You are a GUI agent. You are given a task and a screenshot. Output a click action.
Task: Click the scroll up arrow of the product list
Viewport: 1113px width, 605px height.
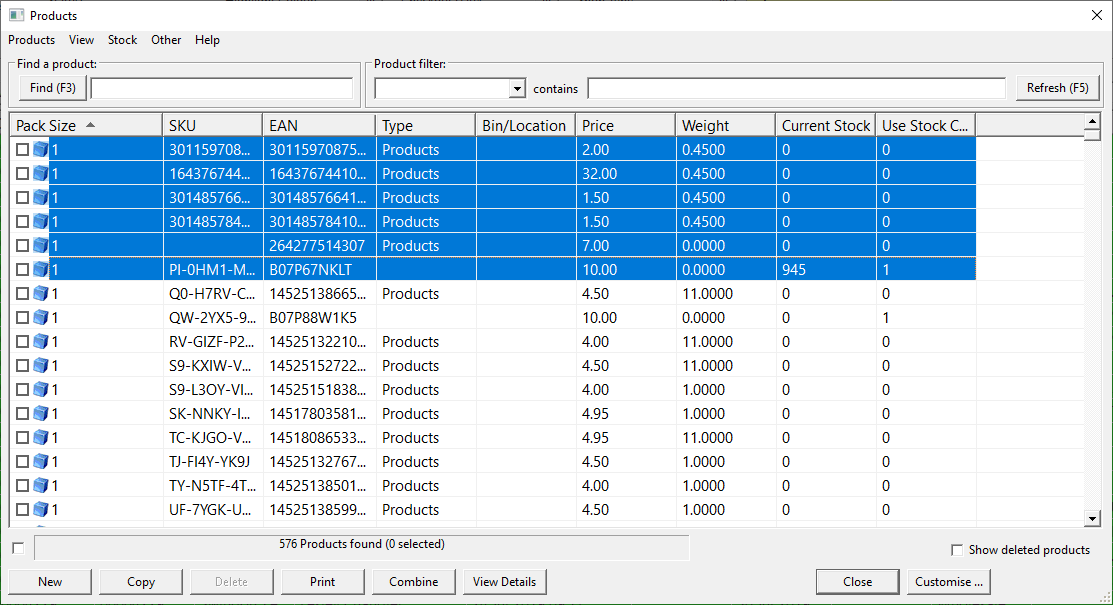pos(1092,121)
